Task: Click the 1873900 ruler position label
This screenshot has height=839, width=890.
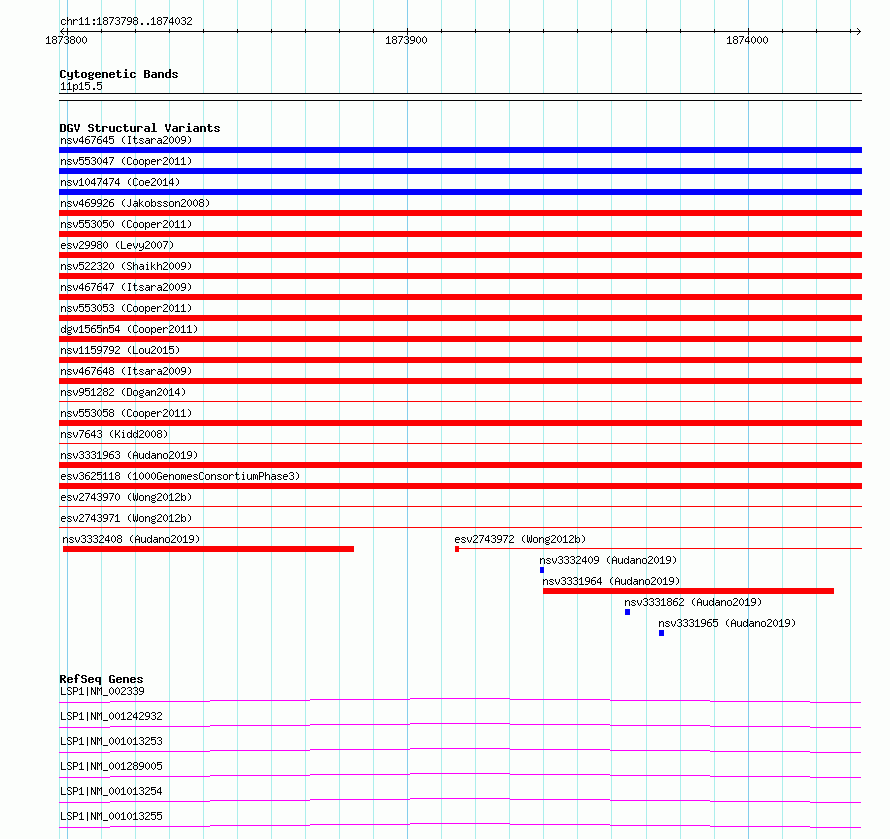Action: pyautogui.click(x=406, y=40)
